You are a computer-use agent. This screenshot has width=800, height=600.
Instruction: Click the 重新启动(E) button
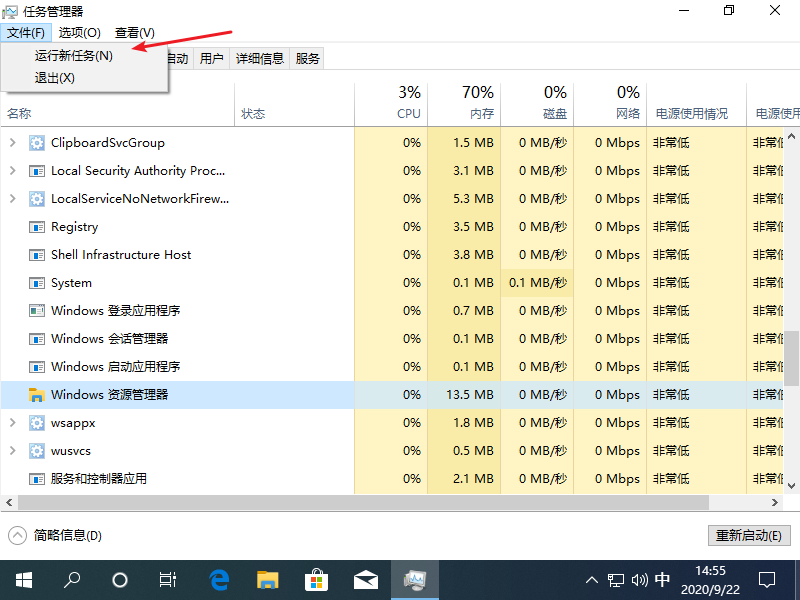pyautogui.click(x=749, y=535)
